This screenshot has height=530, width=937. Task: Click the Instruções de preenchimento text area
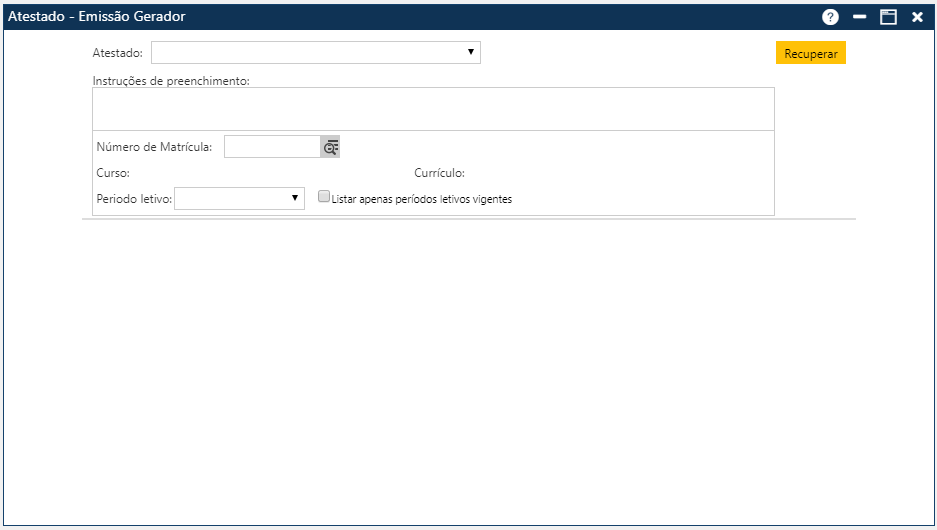coord(433,109)
